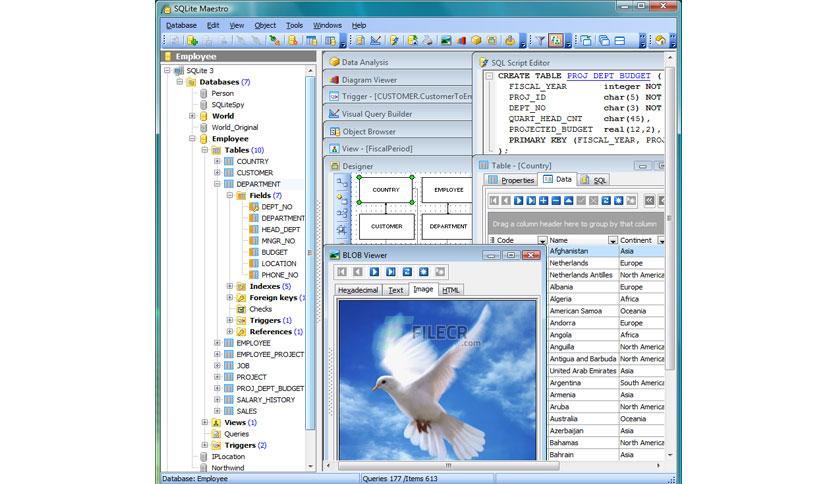Screen dimensions: 836x484
Task: Open the Object menu
Action: pos(265,25)
